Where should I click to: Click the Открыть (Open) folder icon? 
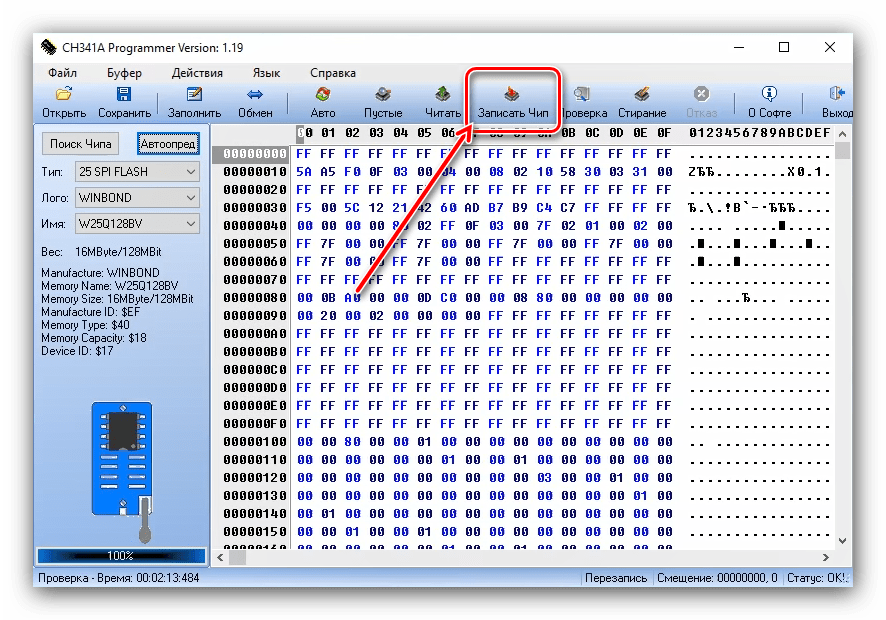[64, 95]
